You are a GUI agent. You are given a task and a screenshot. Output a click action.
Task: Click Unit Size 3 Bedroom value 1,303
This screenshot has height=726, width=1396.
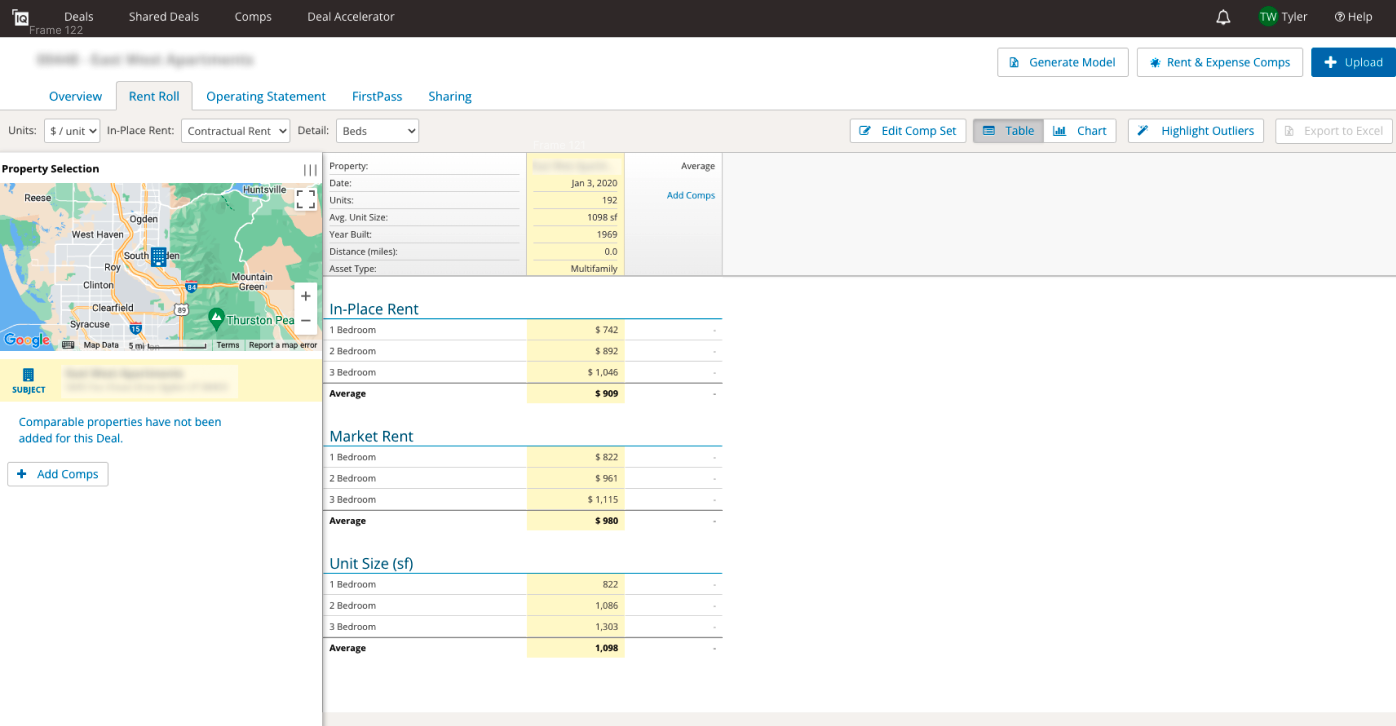pyautogui.click(x=606, y=626)
